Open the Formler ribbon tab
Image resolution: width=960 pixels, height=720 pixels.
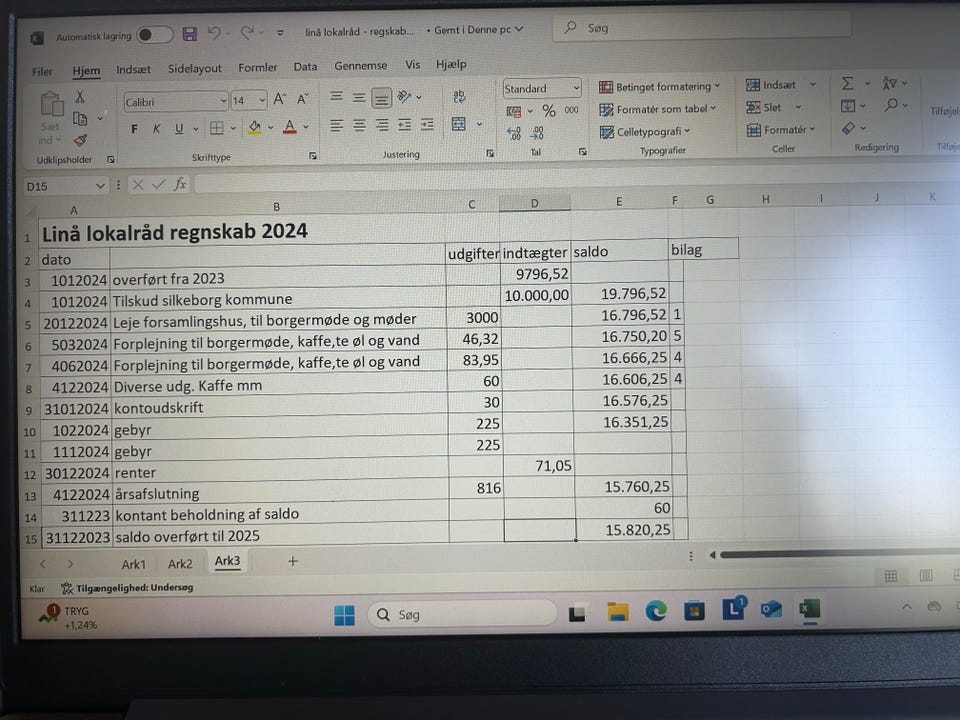click(257, 67)
